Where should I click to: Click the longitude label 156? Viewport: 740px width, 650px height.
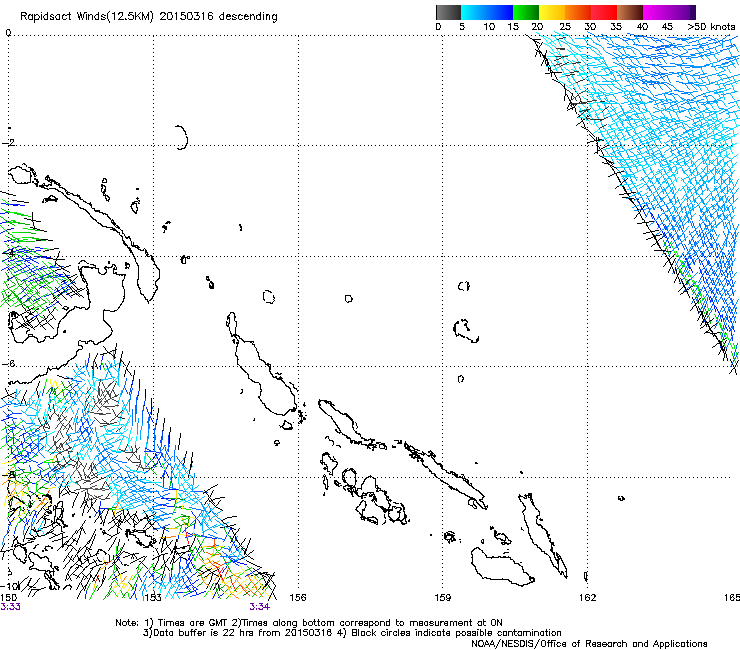(298, 598)
